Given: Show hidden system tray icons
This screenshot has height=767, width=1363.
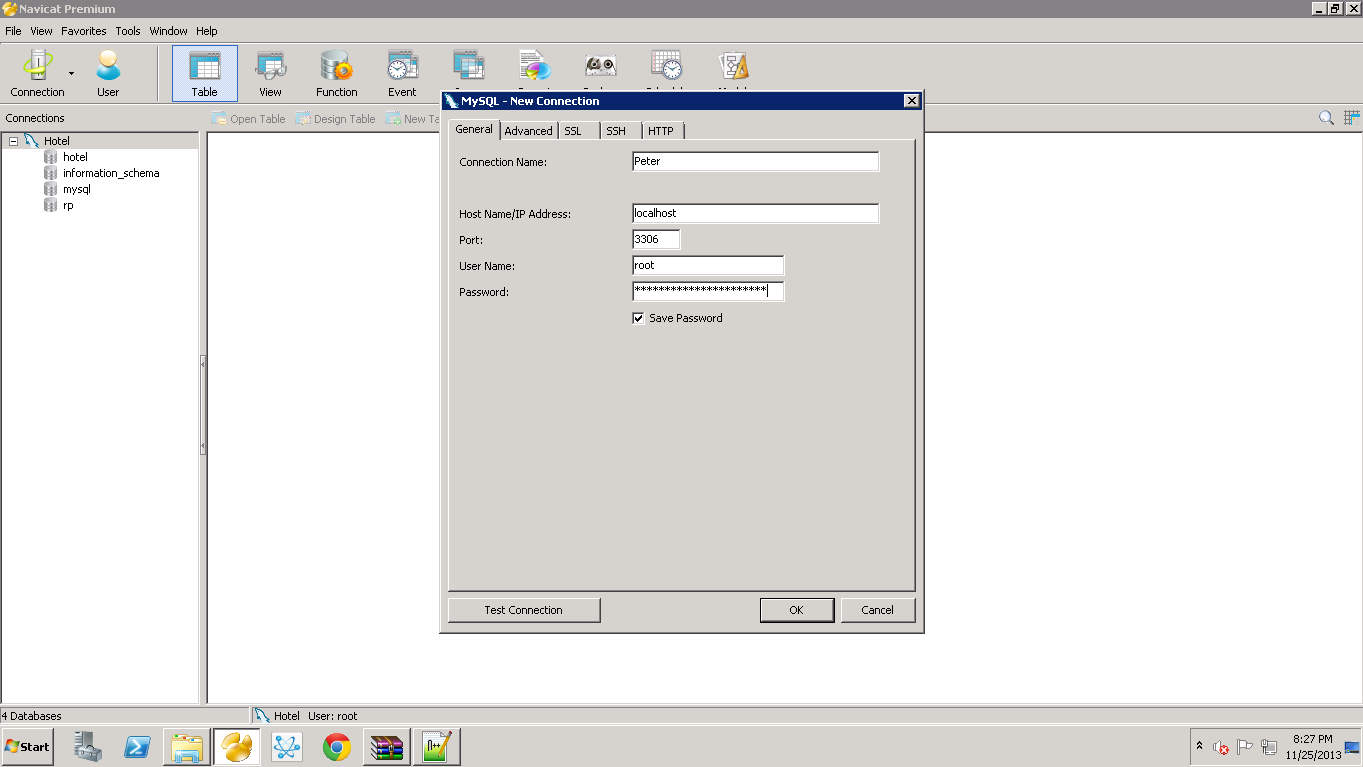Looking at the screenshot, I should click(1199, 746).
